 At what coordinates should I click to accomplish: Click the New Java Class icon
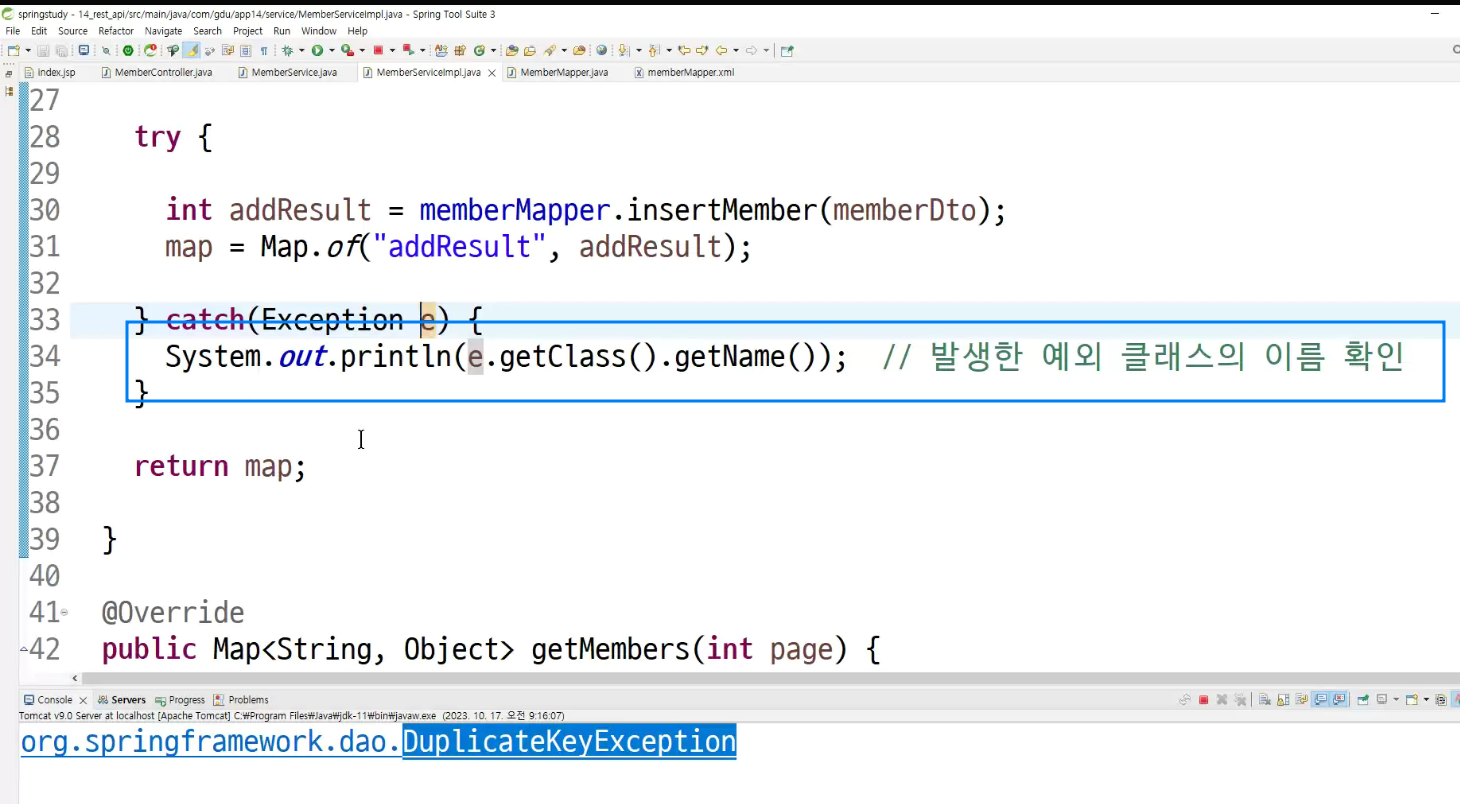pyautogui.click(x=479, y=50)
